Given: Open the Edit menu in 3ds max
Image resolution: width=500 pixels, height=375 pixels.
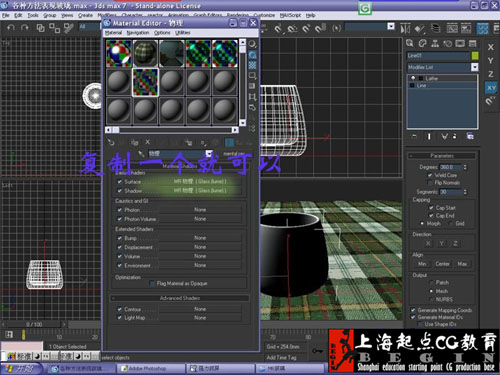Looking at the screenshot, I should pos(18,15).
